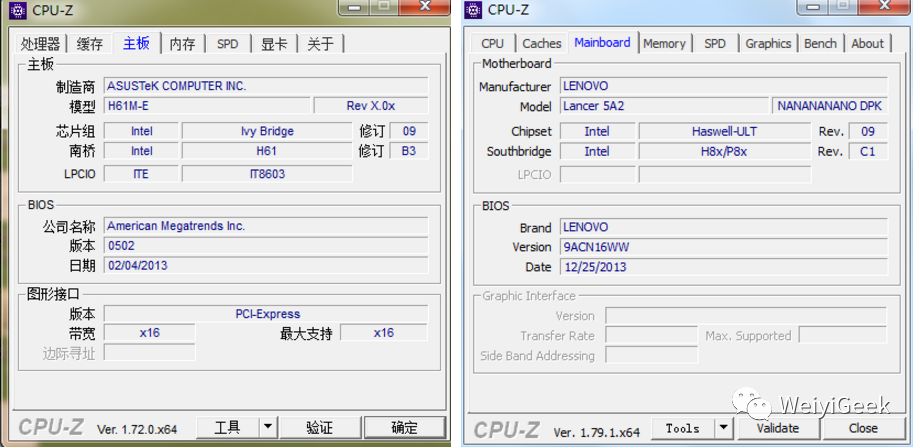Open the About tab in the right window

pyautogui.click(x=867, y=43)
